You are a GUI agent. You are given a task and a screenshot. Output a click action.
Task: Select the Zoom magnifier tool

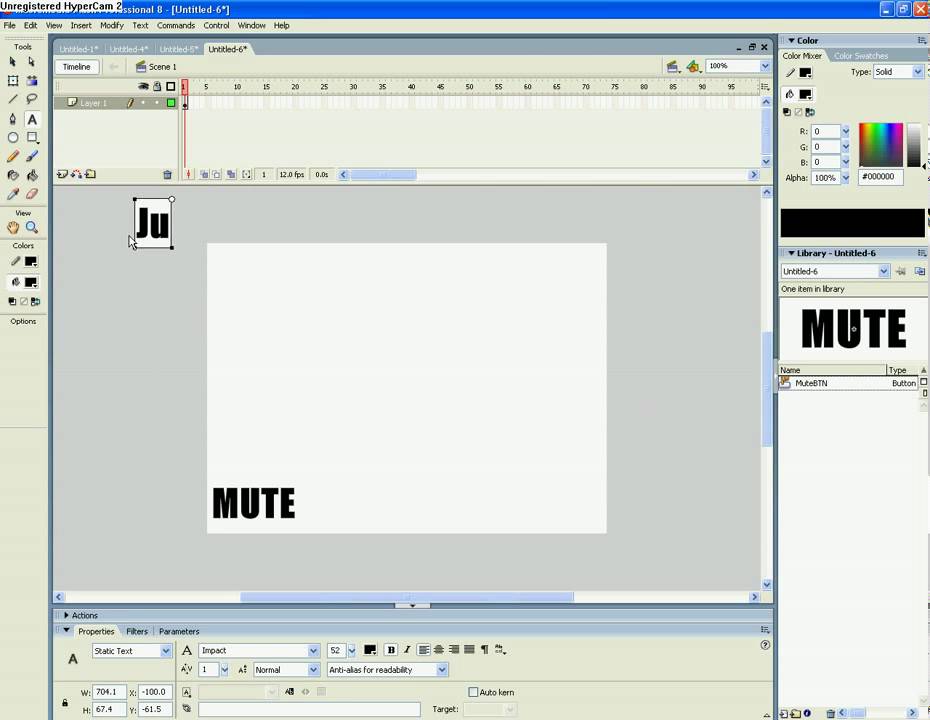32,227
